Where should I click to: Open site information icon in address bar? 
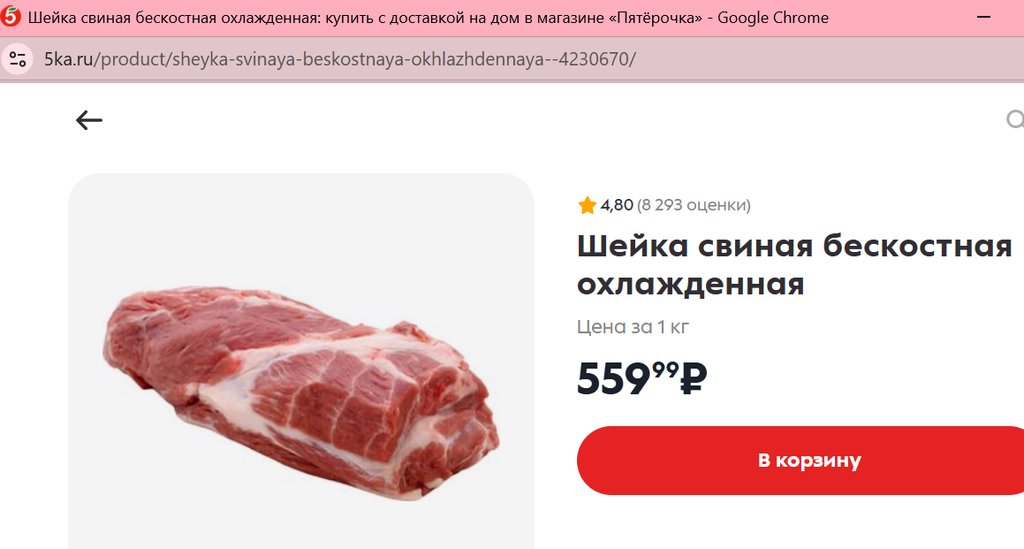18,59
